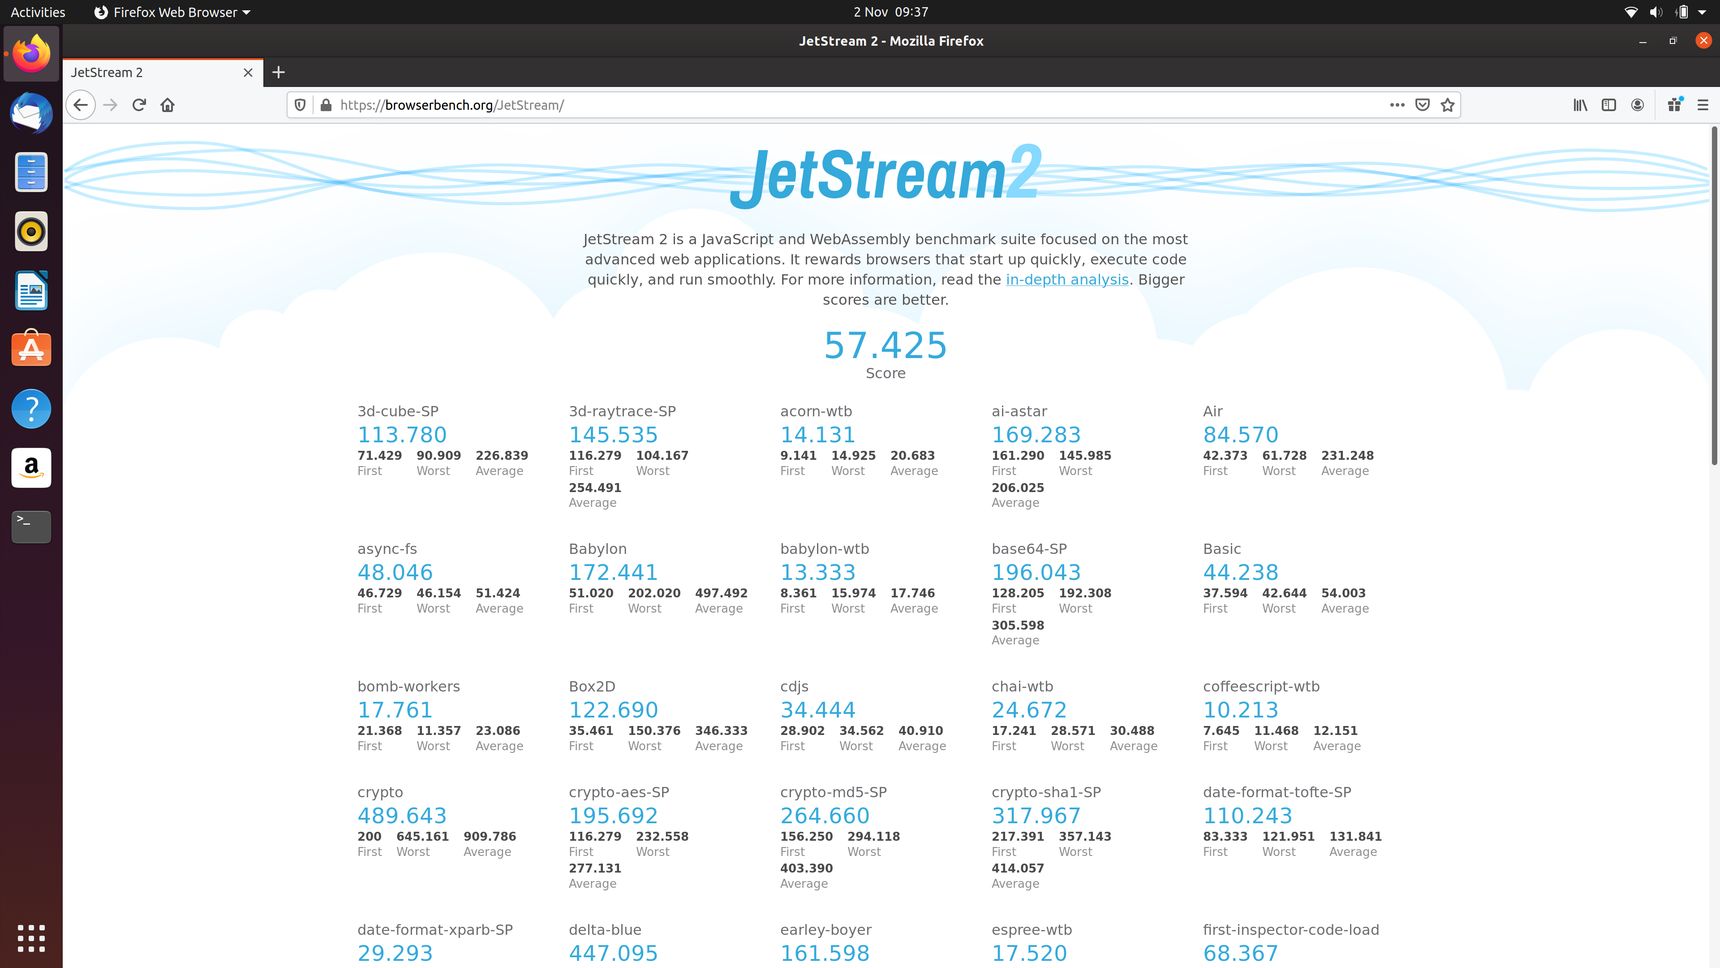This screenshot has height=968, width=1720.
Task: Click the async-fs score 48.046
Action: click(395, 573)
